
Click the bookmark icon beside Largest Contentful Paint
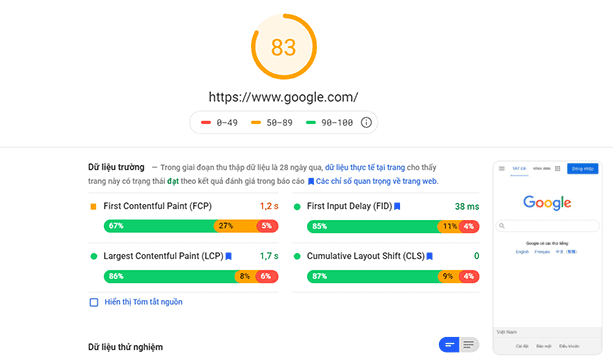[229, 256]
